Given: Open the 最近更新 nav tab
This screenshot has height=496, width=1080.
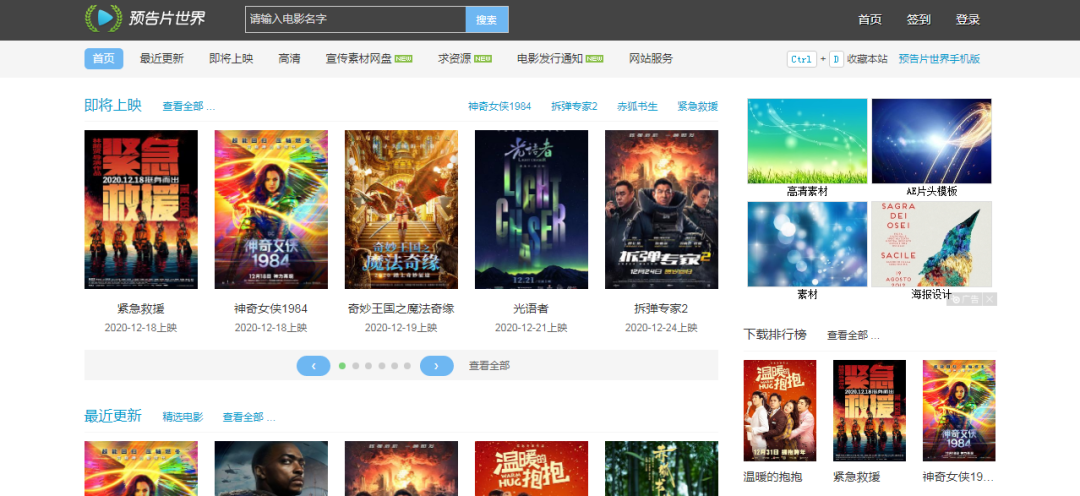Looking at the screenshot, I should (162, 59).
